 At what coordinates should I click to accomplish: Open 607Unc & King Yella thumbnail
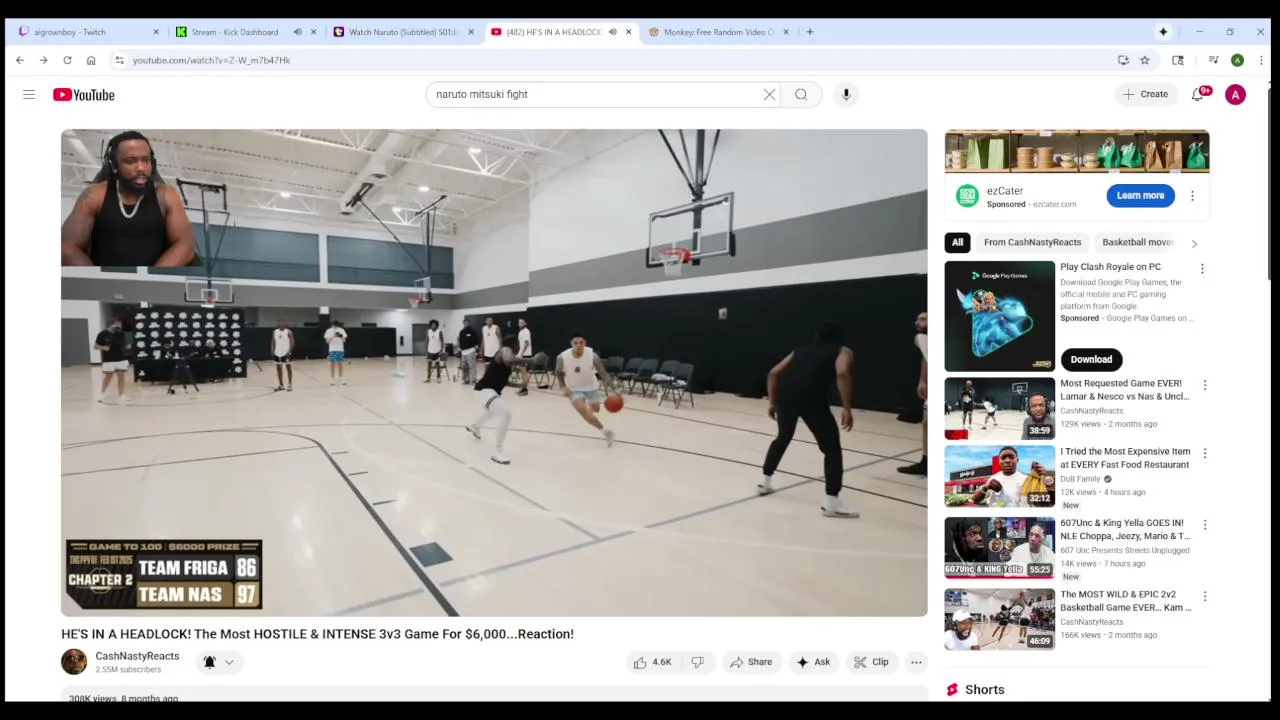click(x=1000, y=548)
